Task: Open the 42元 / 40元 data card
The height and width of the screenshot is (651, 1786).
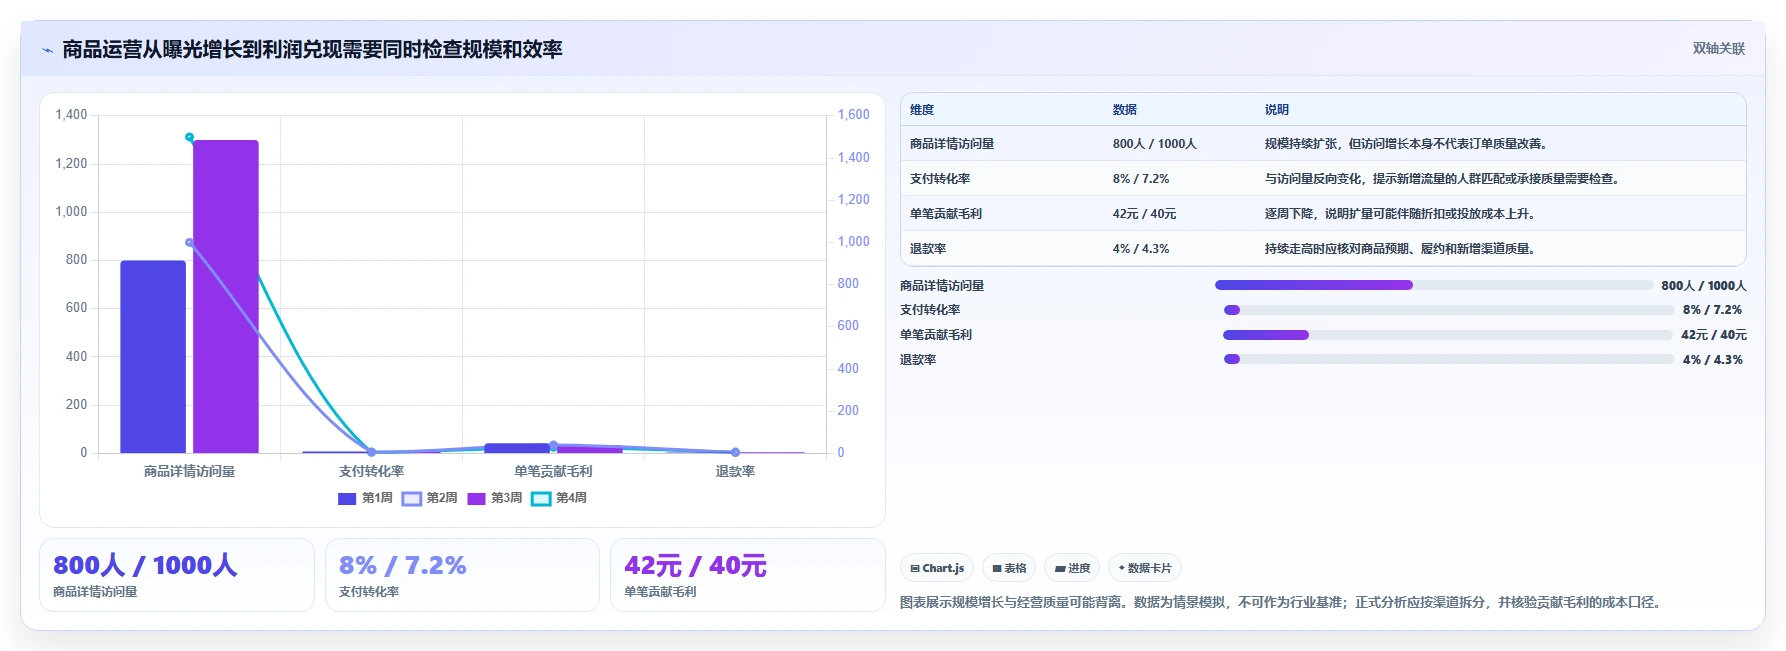Action: pyautogui.click(x=748, y=575)
